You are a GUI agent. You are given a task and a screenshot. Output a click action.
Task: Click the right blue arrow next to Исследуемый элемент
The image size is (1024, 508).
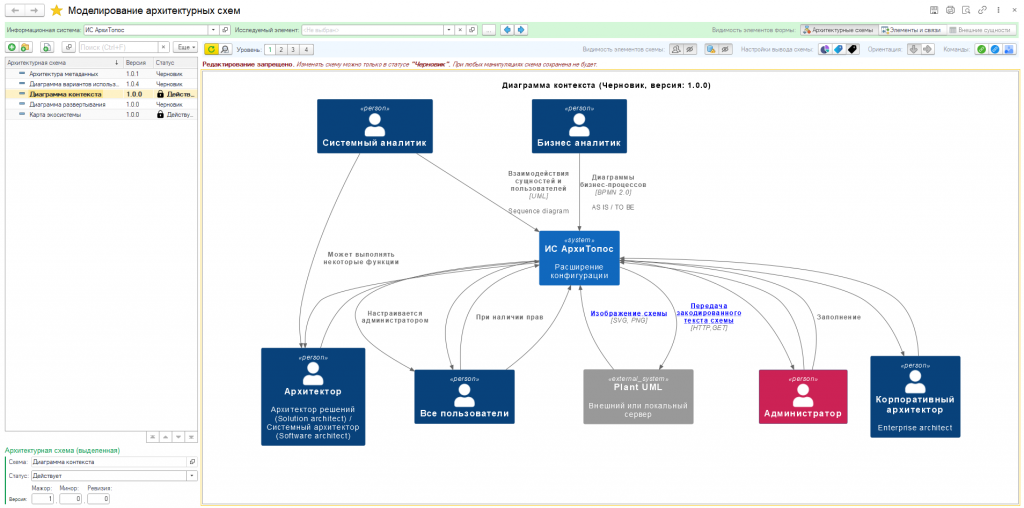[x=520, y=30]
